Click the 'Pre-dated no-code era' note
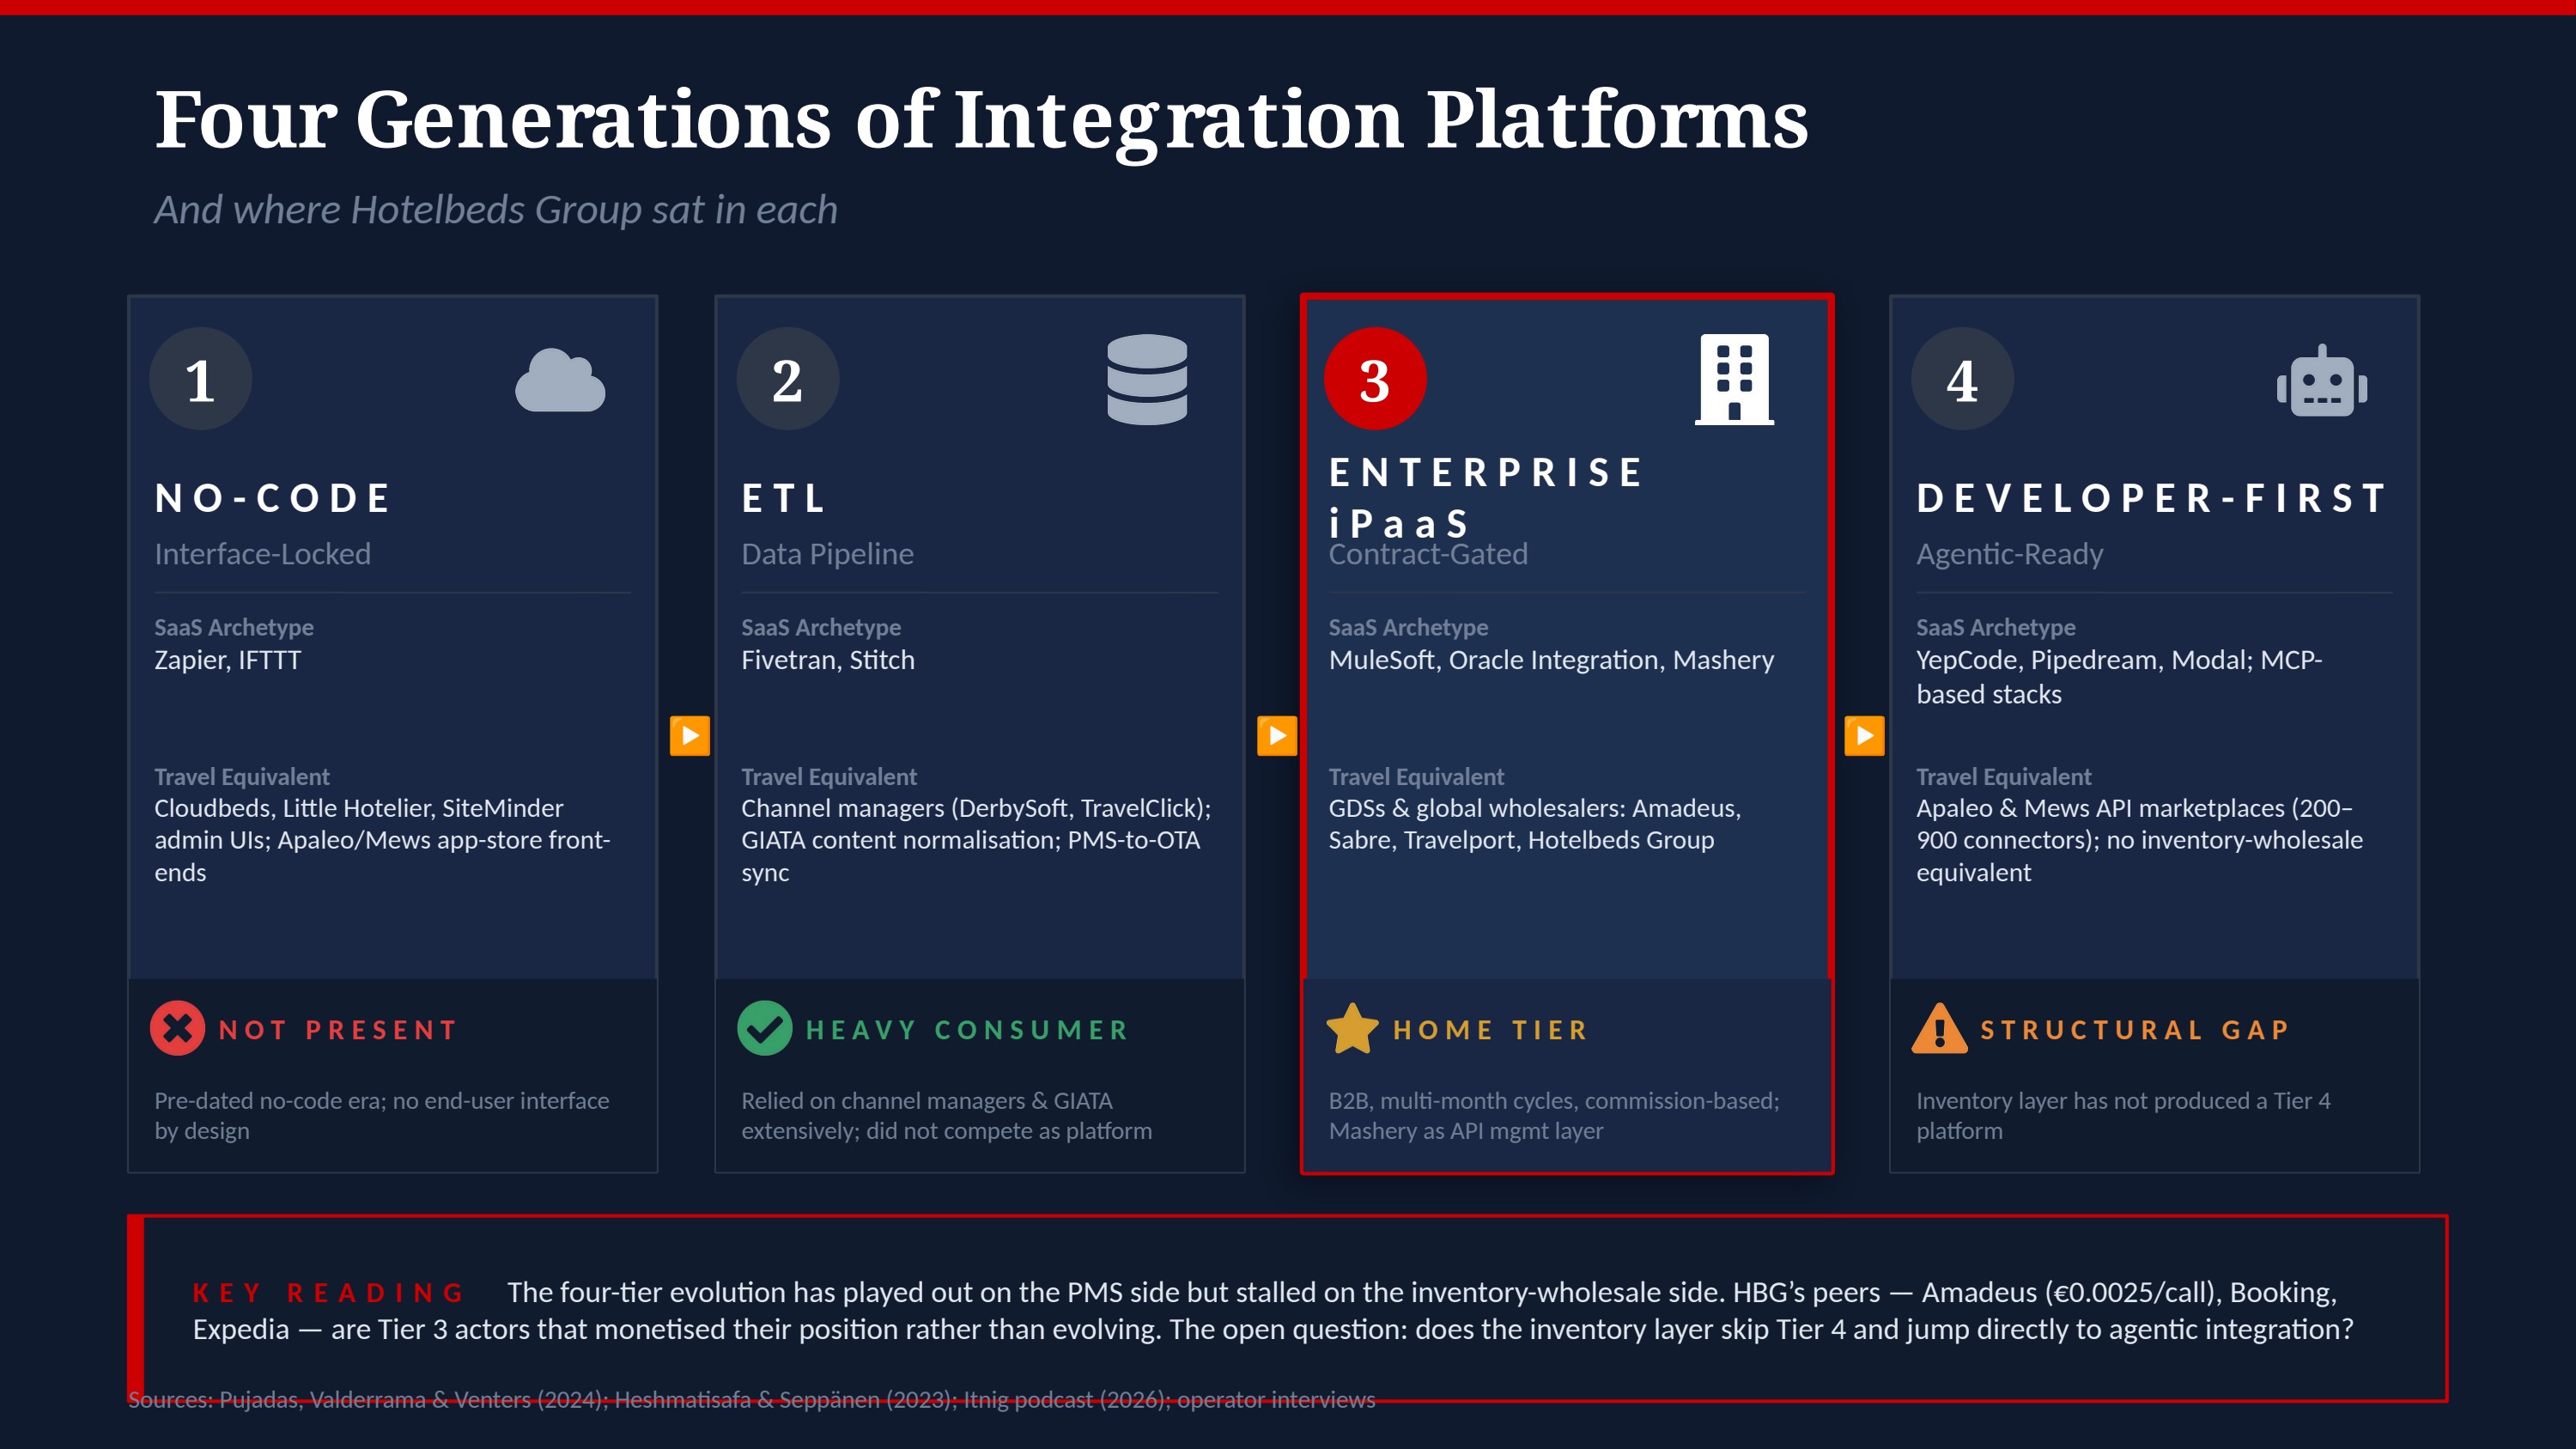 point(381,1116)
